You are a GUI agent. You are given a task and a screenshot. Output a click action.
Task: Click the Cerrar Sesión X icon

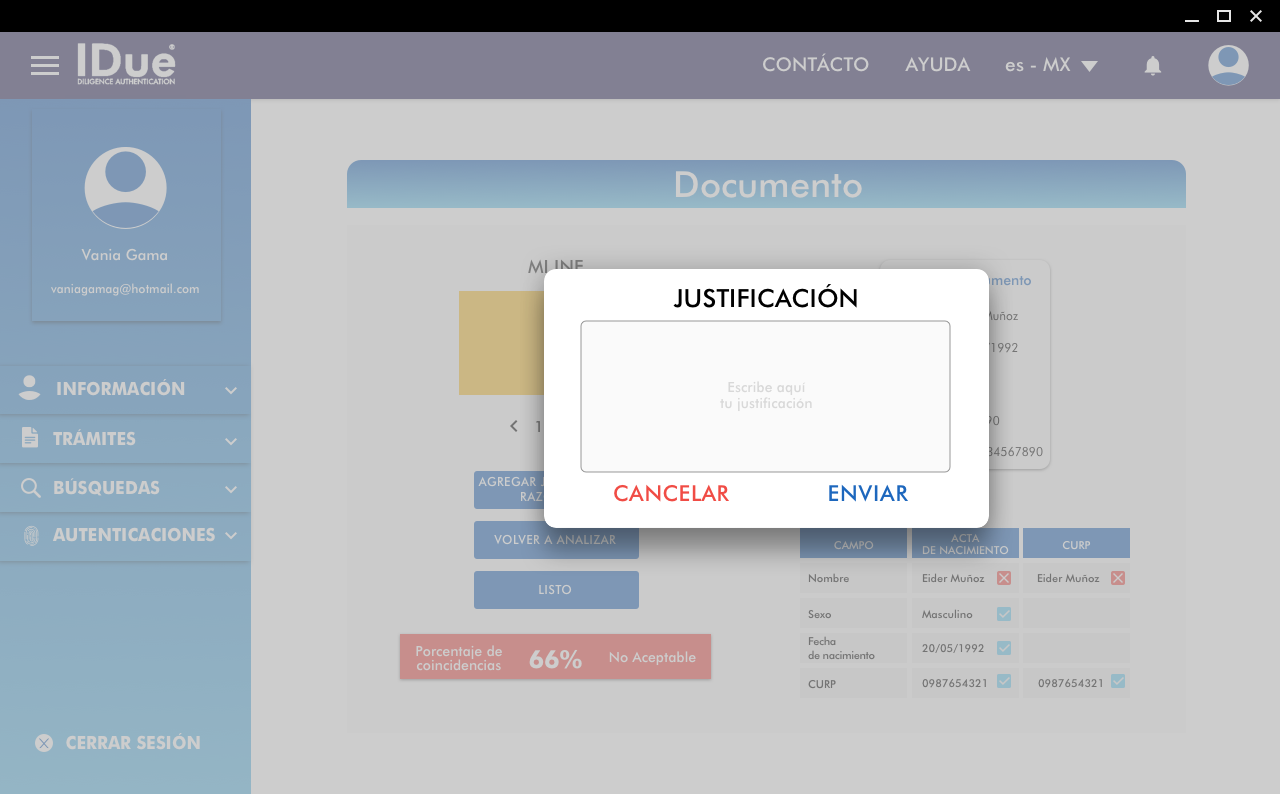(44, 743)
